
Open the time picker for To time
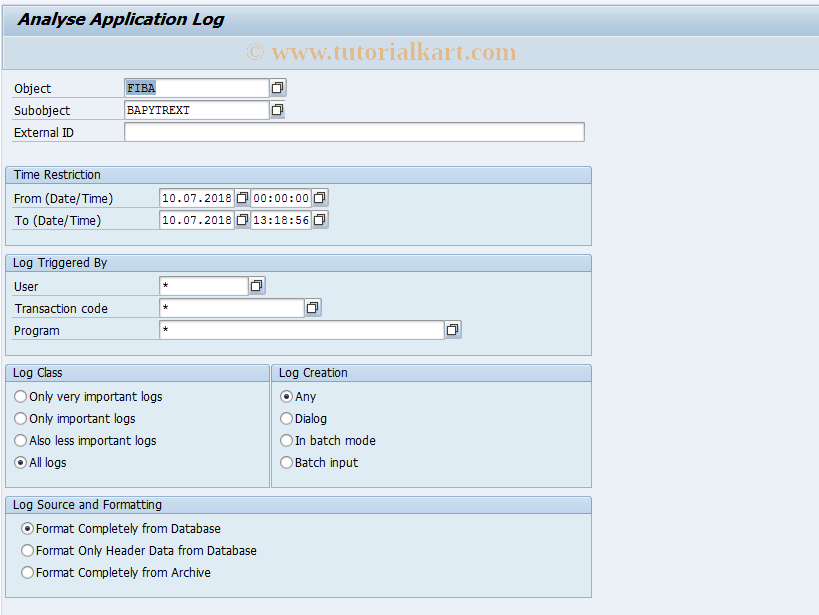tap(319, 219)
